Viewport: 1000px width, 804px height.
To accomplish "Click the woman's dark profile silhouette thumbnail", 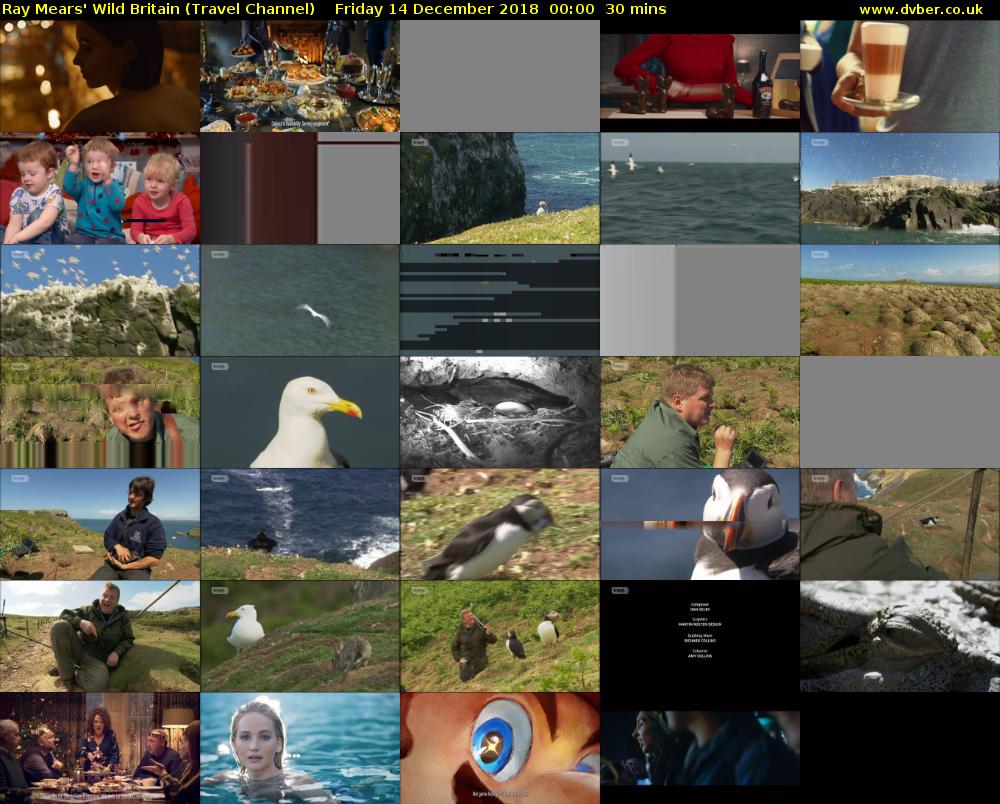I will point(99,76).
